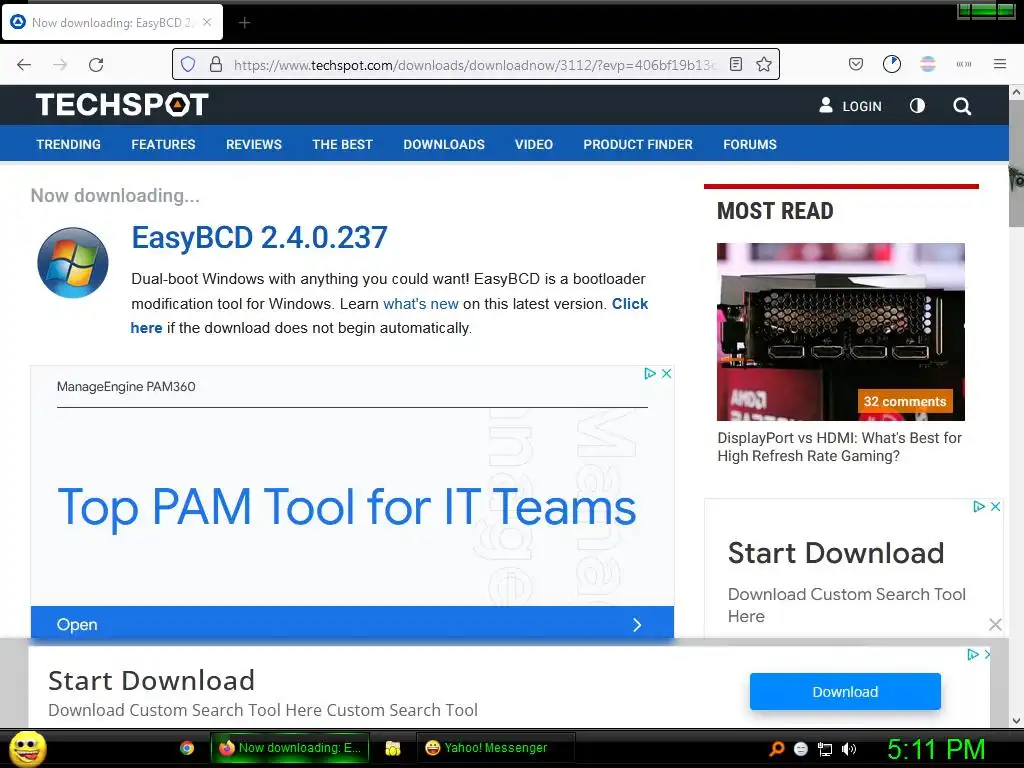Open the network tray icon
Image resolution: width=1024 pixels, height=768 pixels.
pos(825,749)
